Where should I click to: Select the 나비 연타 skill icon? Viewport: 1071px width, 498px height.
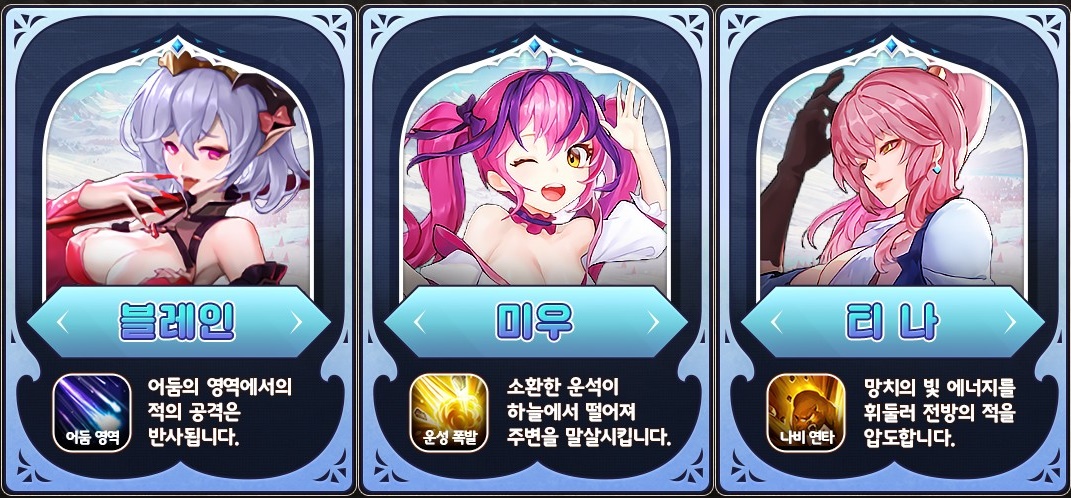[x=806, y=413]
